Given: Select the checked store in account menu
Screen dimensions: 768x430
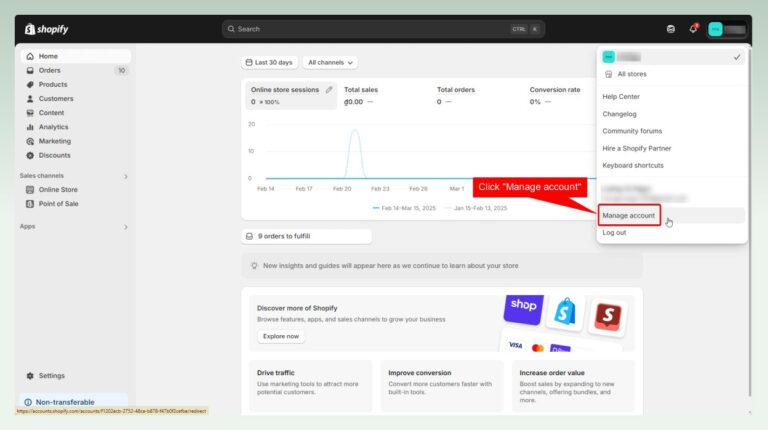Looking at the screenshot, I should 672,57.
